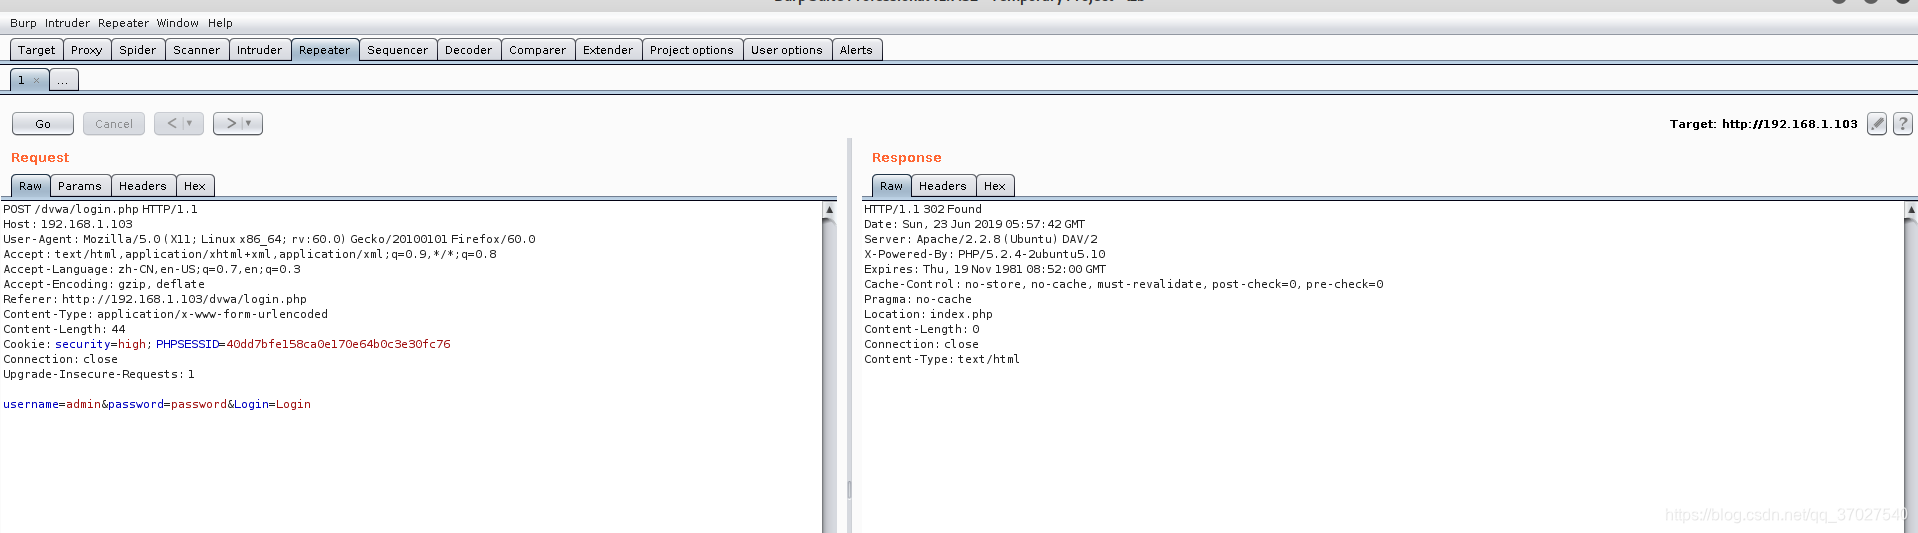This screenshot has height=533, width=1918.
Task: Select the Repeater tab
Action: [x=325, y=50]
